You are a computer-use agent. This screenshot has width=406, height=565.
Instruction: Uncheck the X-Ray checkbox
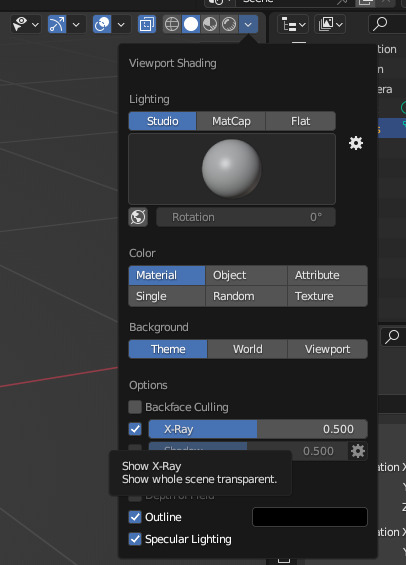[x=135, y=429]
